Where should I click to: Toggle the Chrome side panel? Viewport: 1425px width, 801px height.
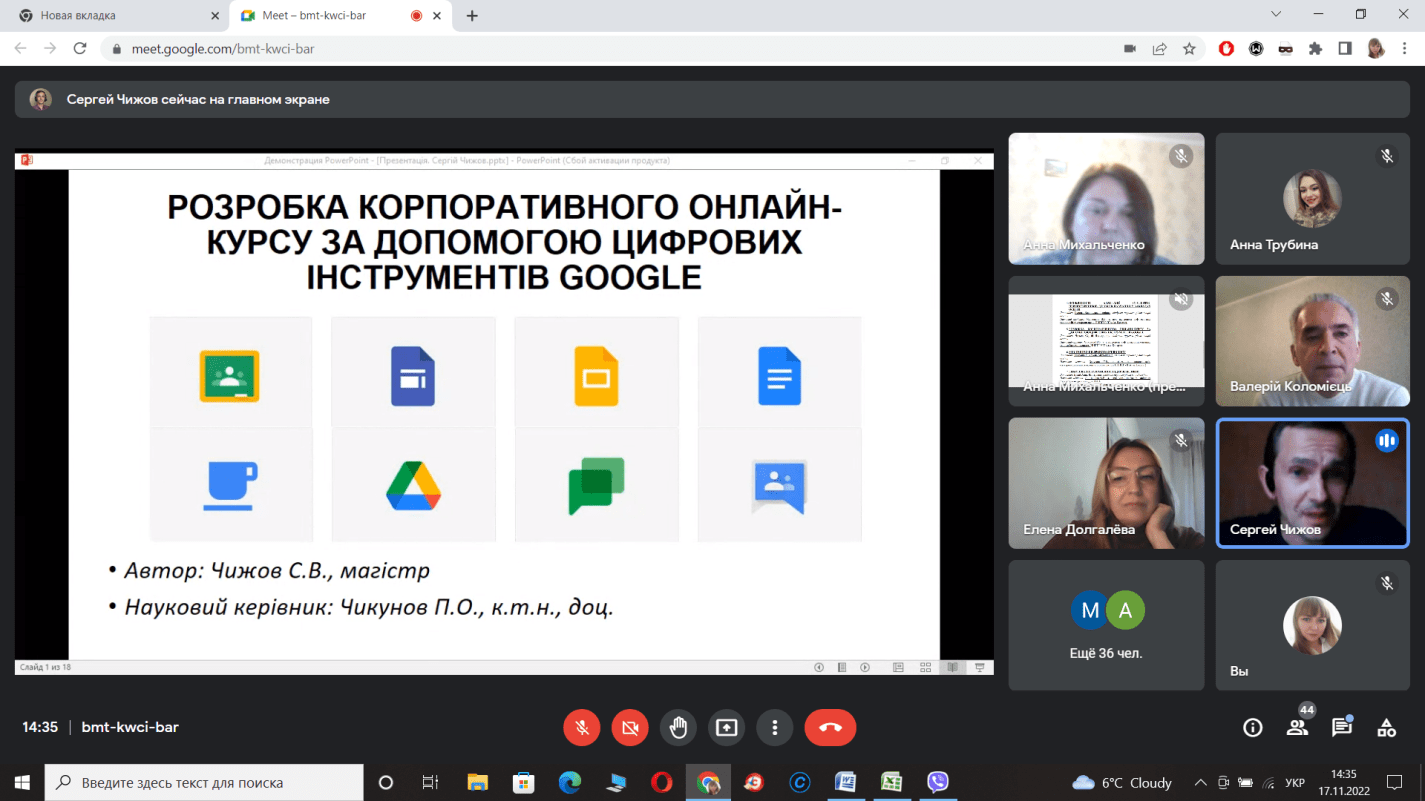[1345, 48]
